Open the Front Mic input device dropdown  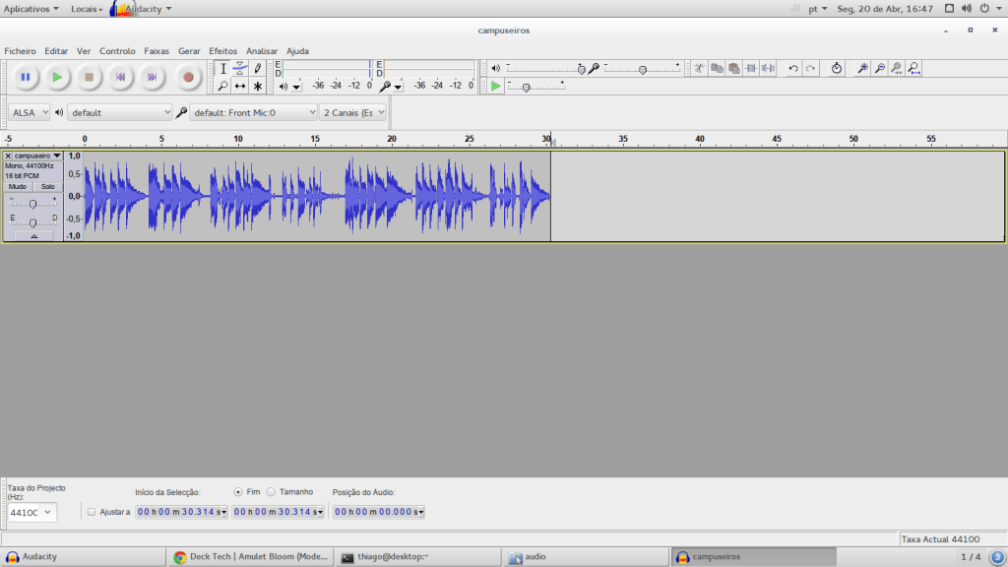pos(254,113)
